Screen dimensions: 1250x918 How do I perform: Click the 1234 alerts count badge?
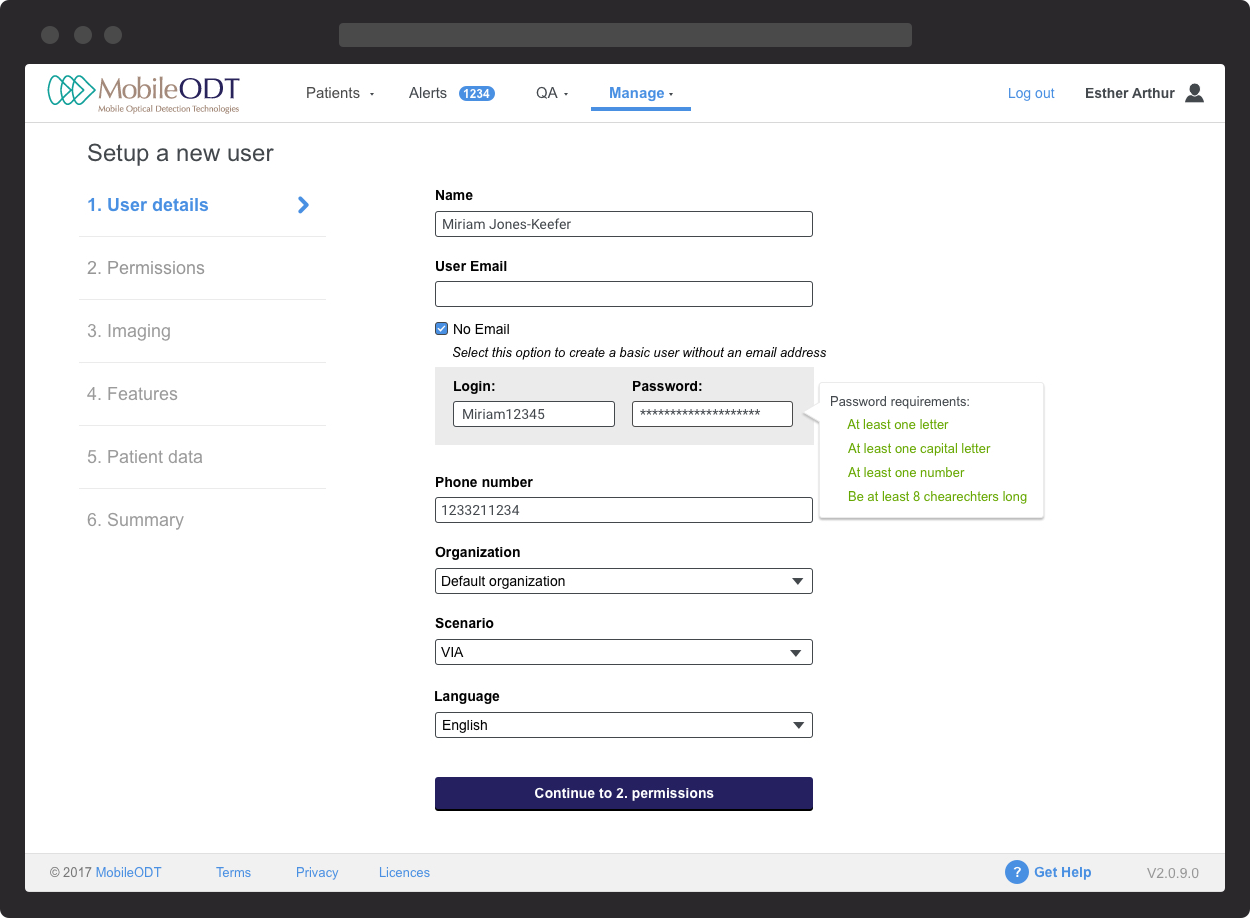[477, 92]
